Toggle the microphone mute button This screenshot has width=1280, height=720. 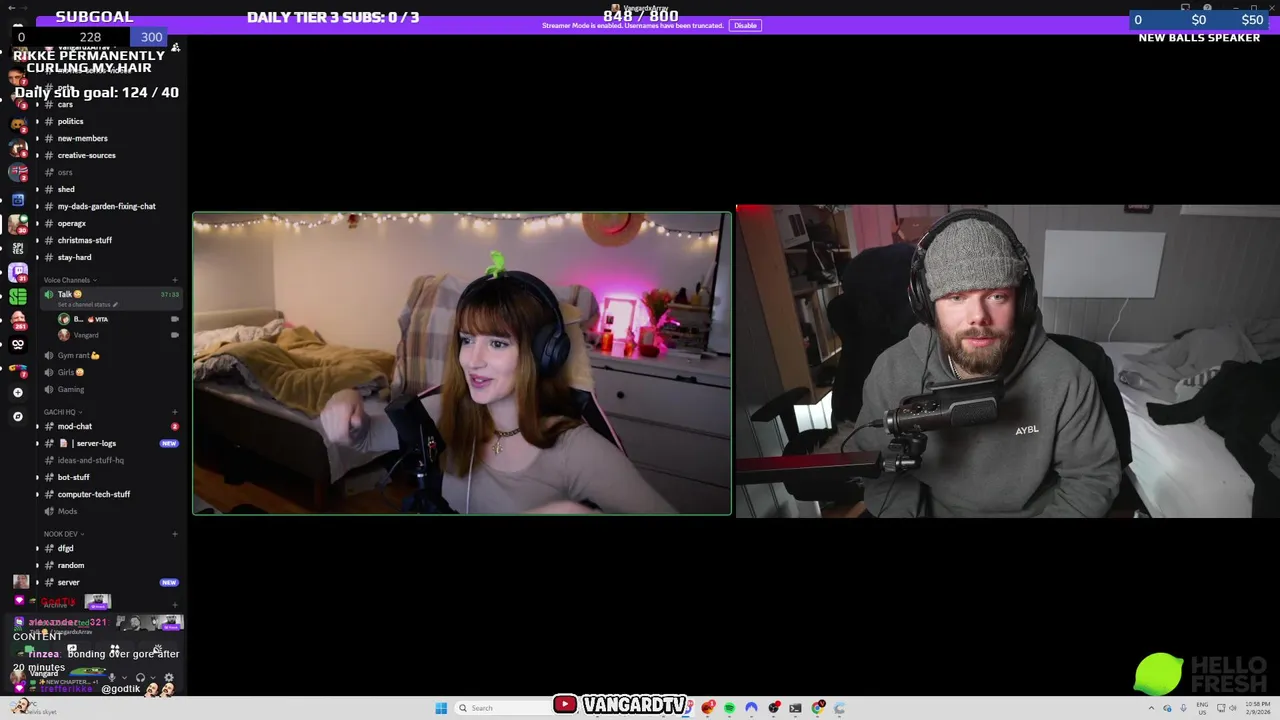point(112,677)
